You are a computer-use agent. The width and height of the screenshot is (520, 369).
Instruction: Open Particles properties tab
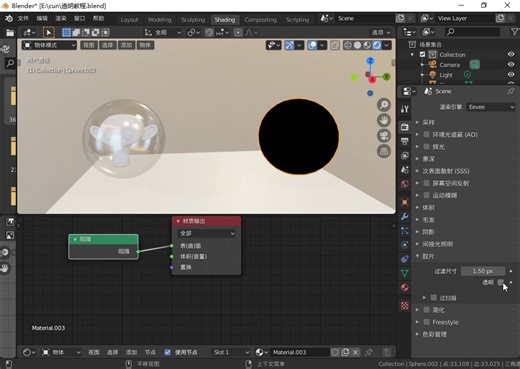tap(405, 230)
